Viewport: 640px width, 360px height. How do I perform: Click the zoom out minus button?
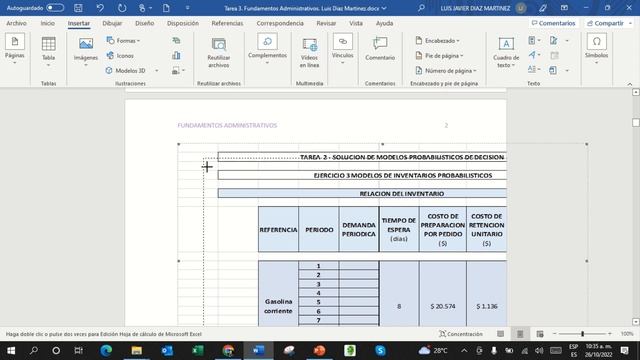tap(554, 334)
